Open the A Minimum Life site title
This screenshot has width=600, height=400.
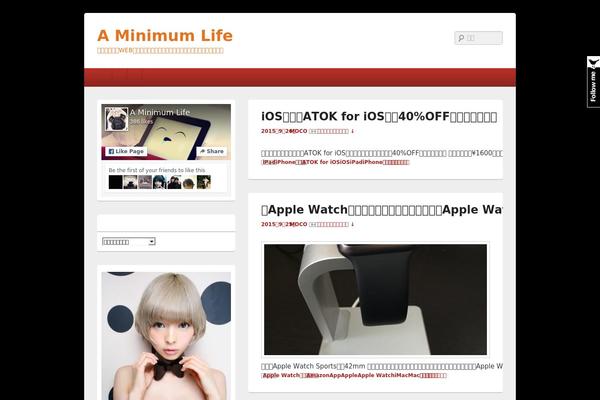(165, 36)
